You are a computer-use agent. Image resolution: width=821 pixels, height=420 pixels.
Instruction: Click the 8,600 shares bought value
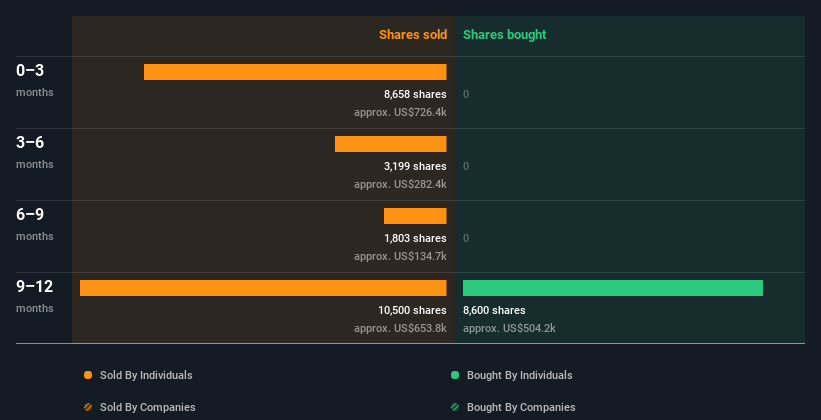pyautogui.click(x=494, y=310)
